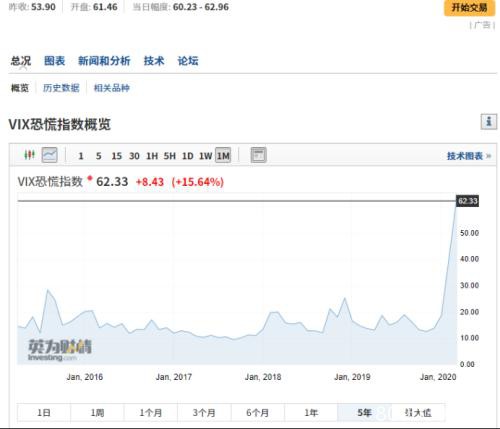Open 相关品种 sub-tab

[x=111, y=88]
